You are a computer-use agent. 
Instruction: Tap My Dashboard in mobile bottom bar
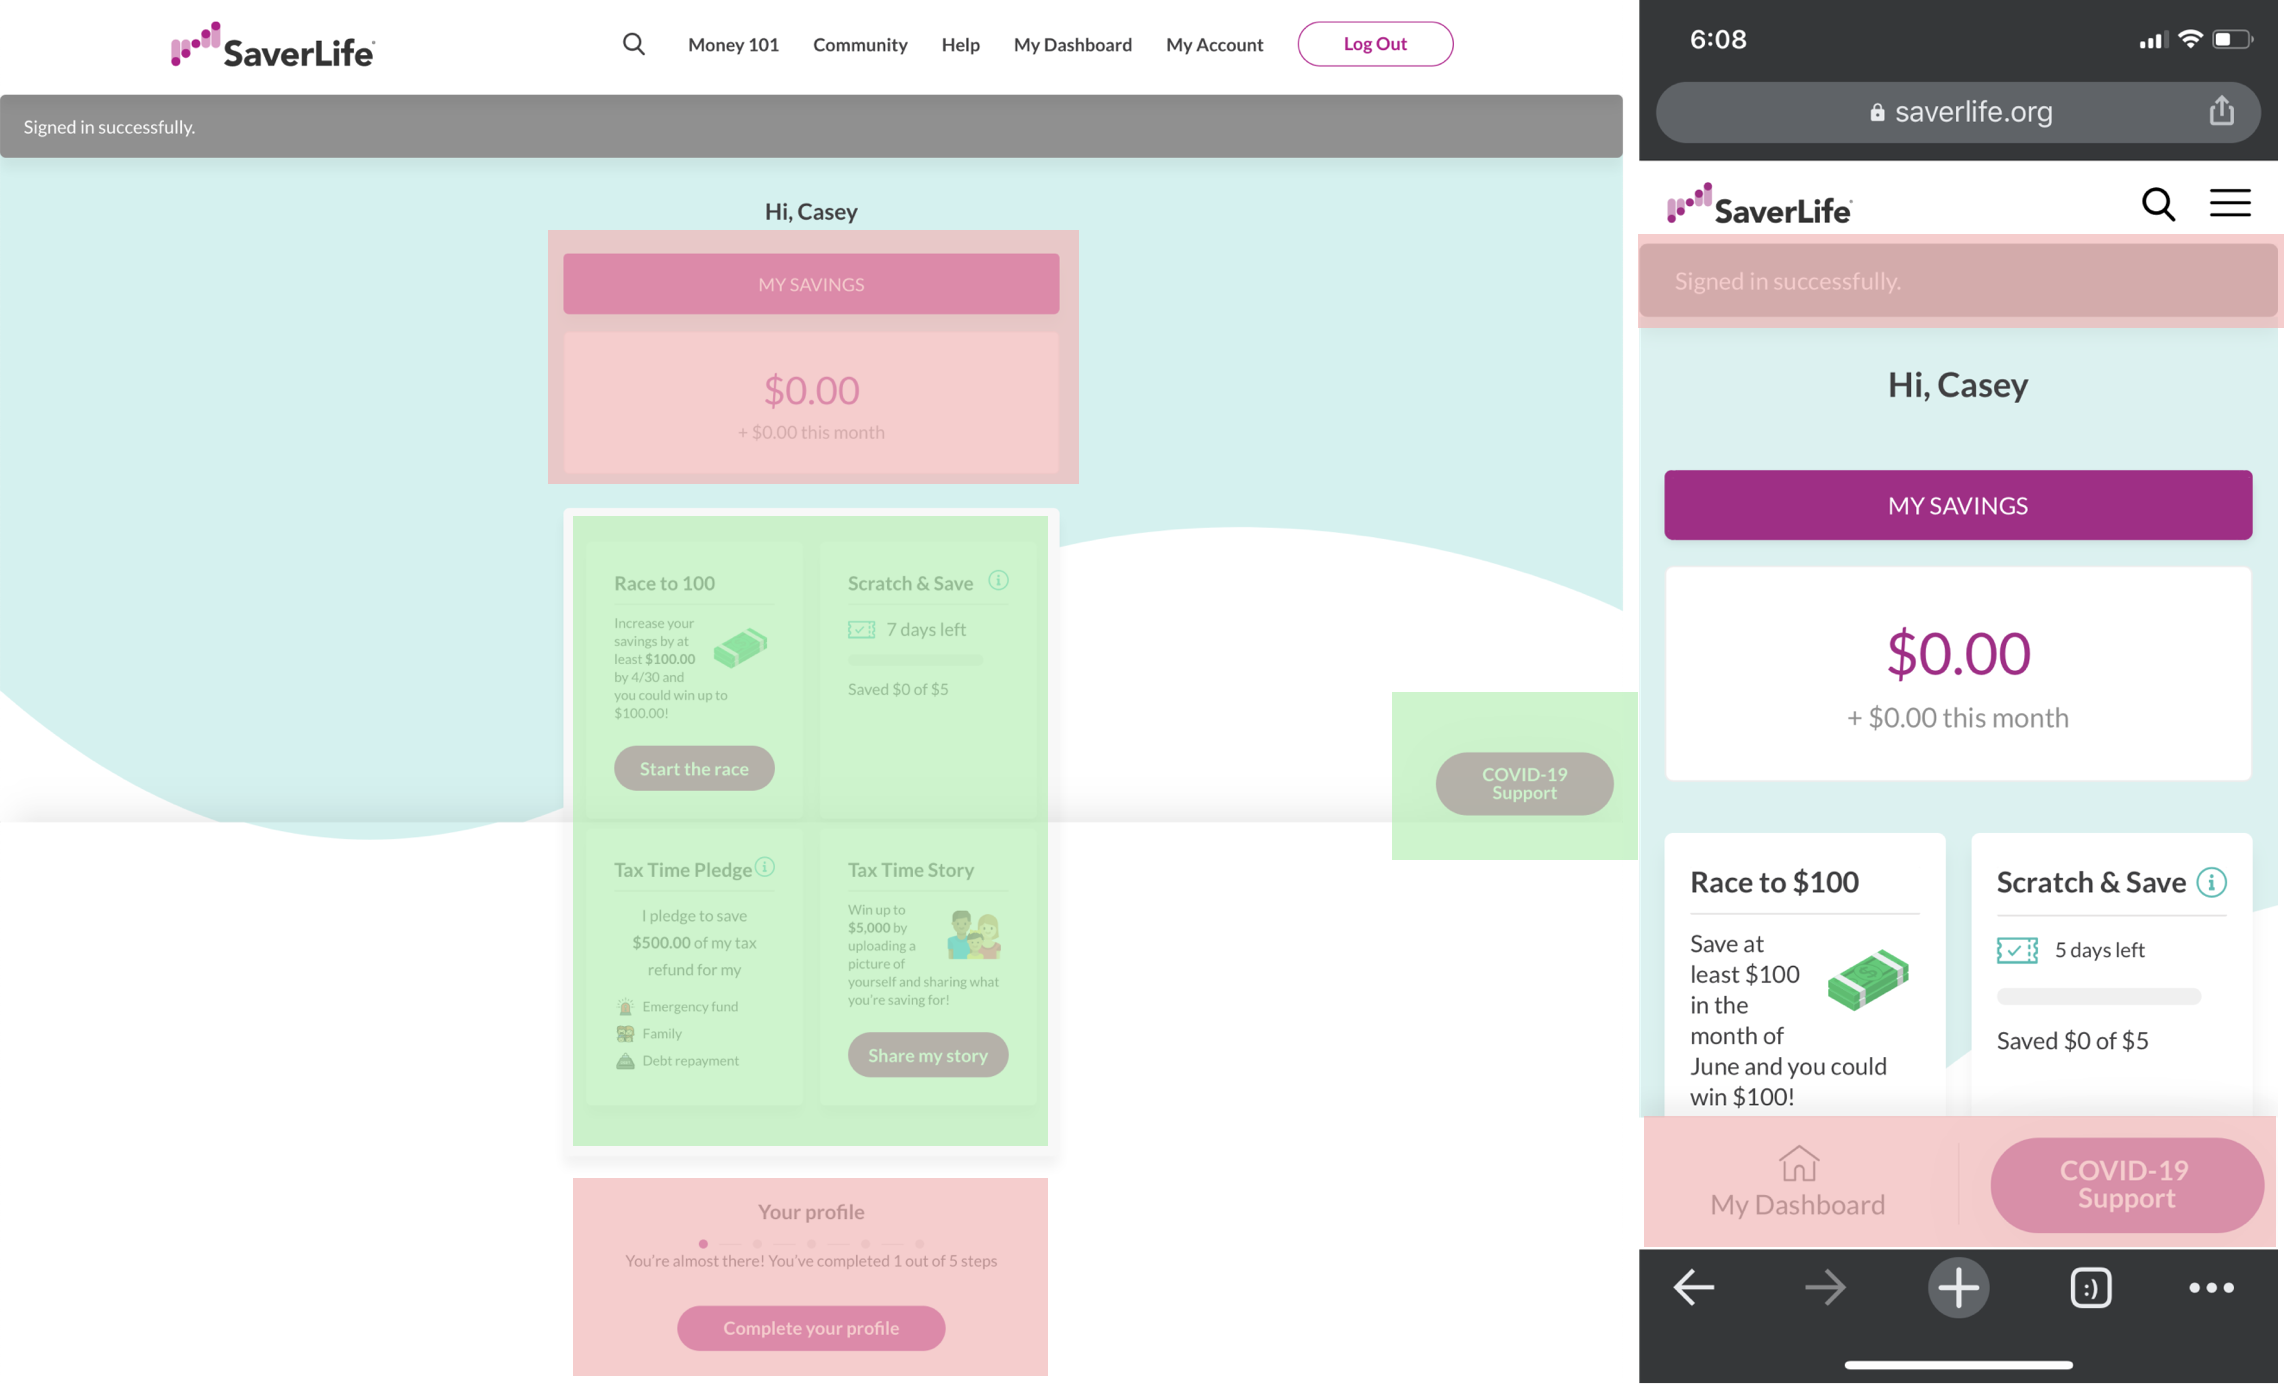pos(1797,1183)
